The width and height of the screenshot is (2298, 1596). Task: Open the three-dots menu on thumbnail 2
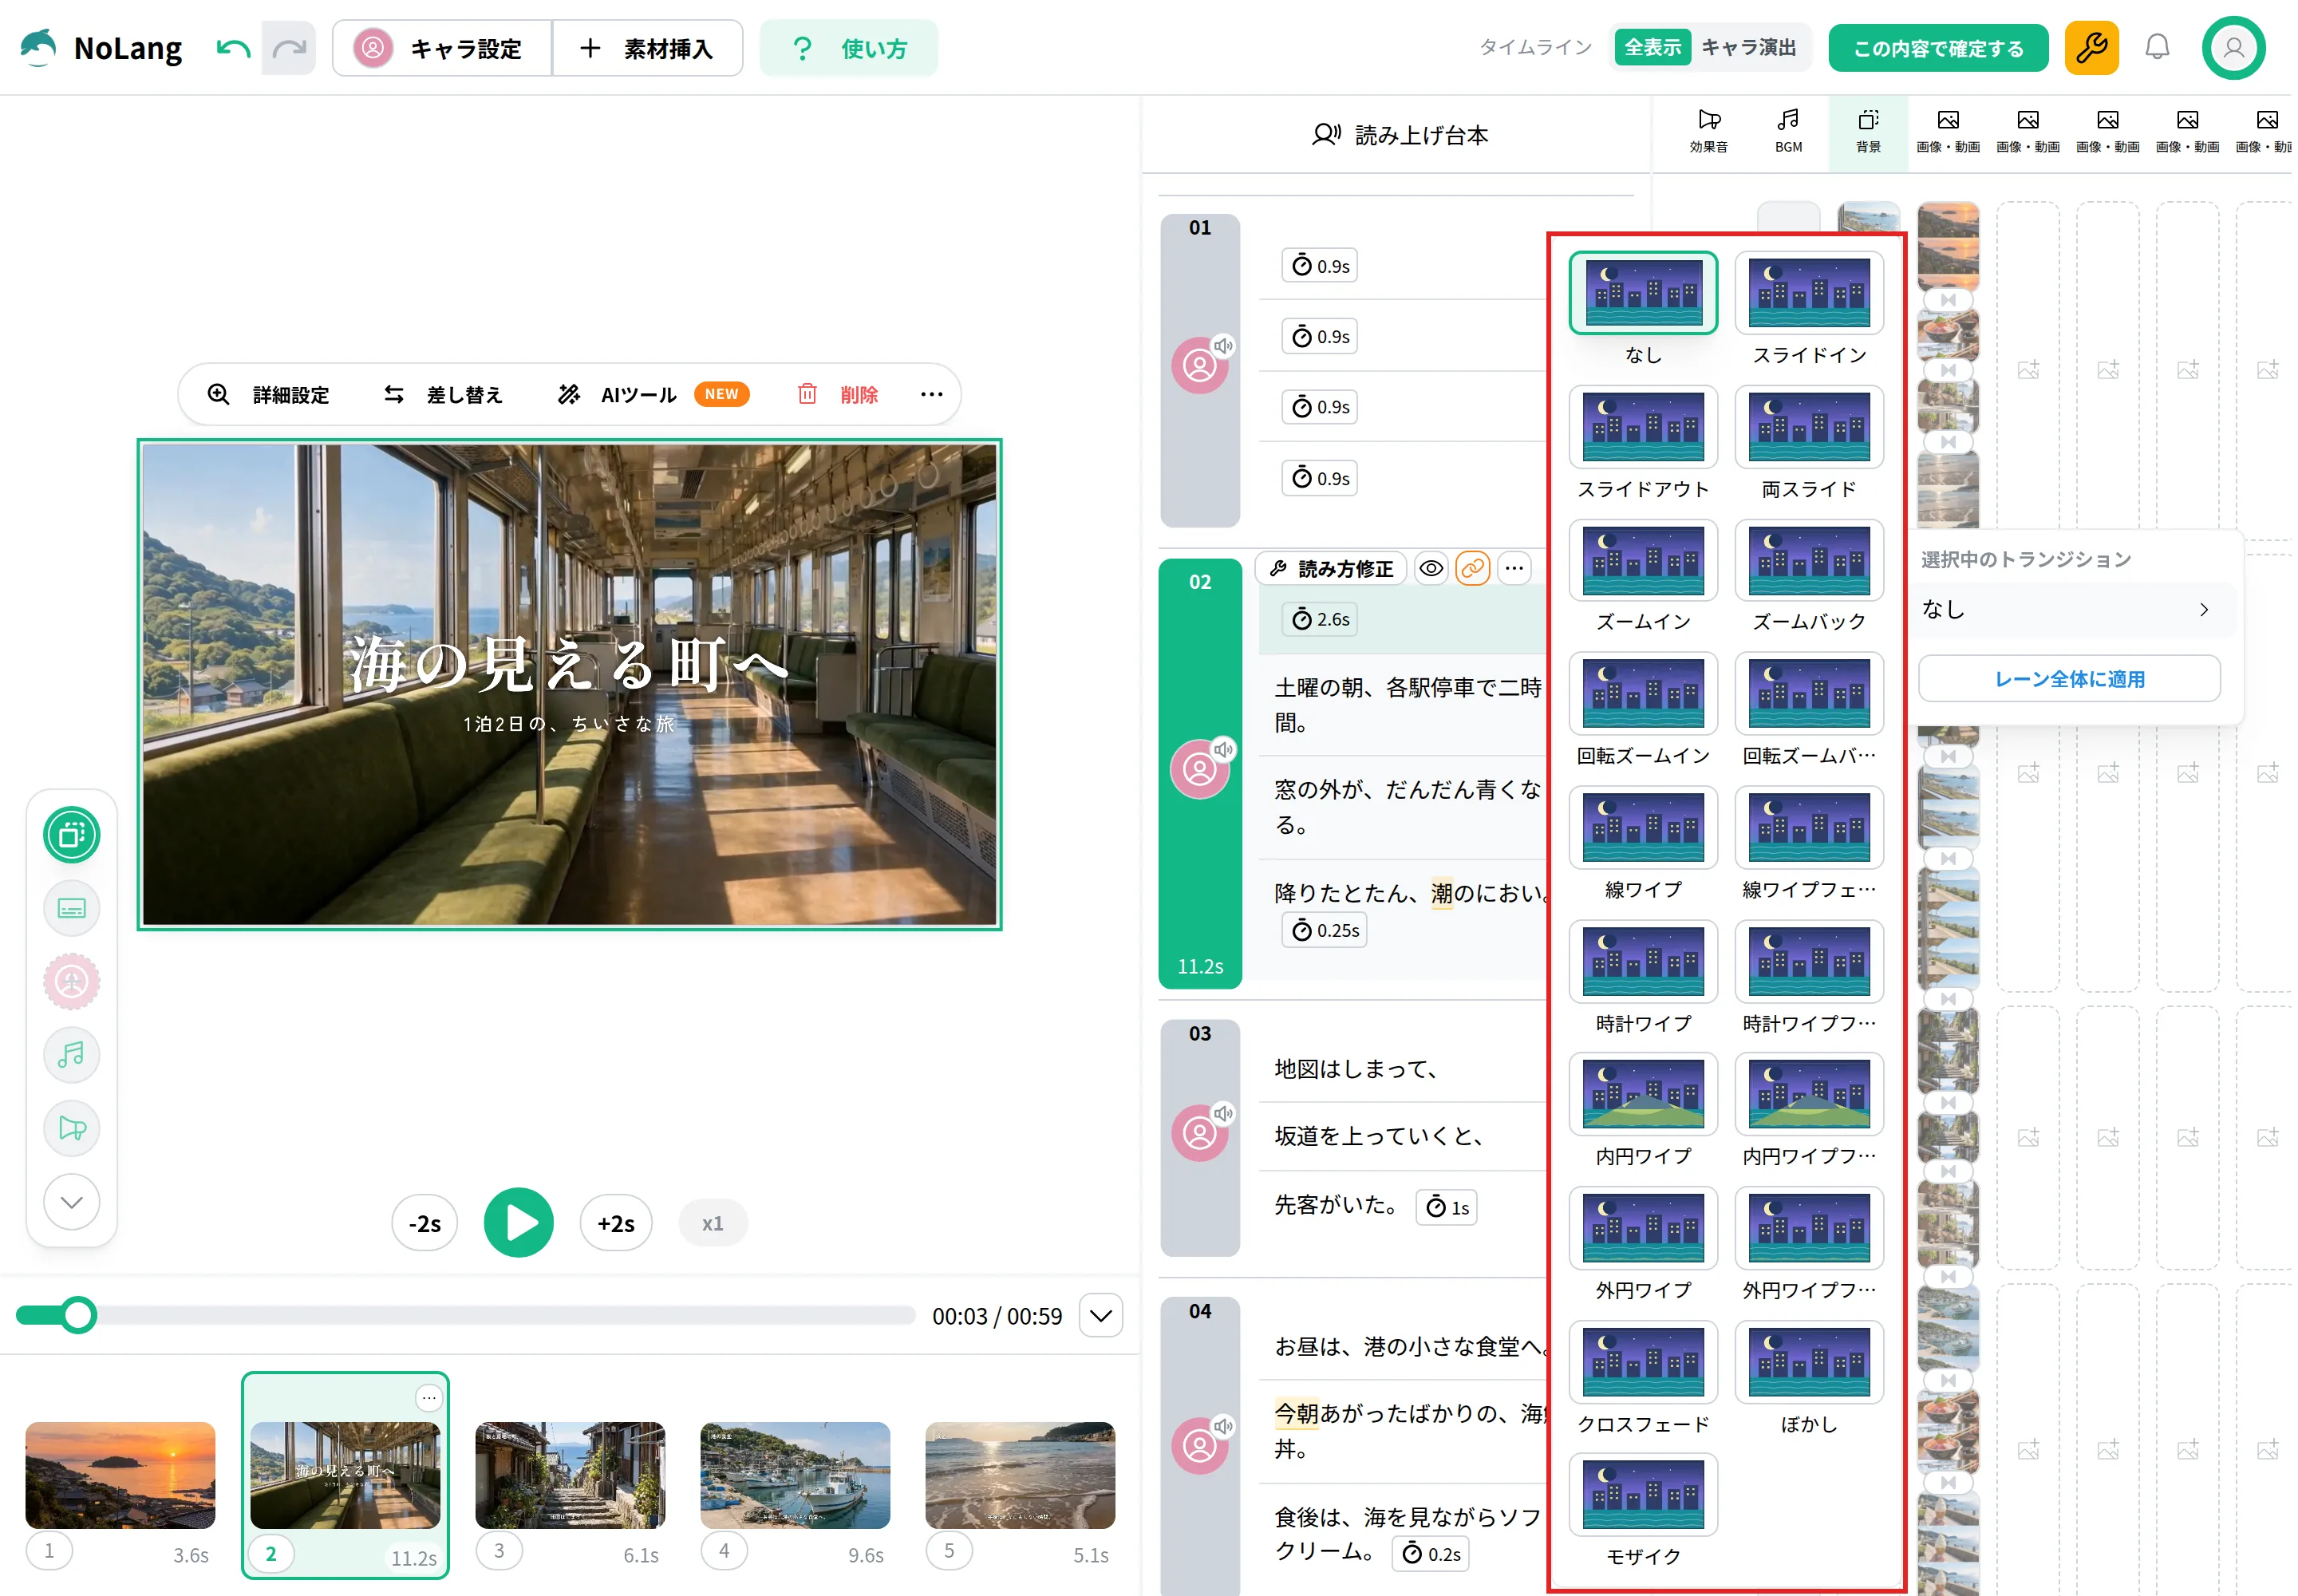(x=428, y=1397)
